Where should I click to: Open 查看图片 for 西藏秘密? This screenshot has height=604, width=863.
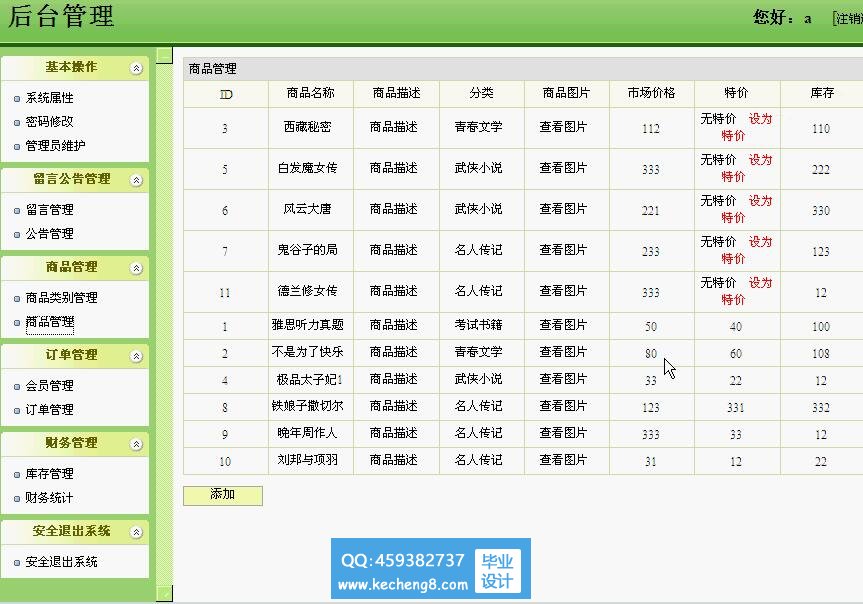[x=563, y=127]
